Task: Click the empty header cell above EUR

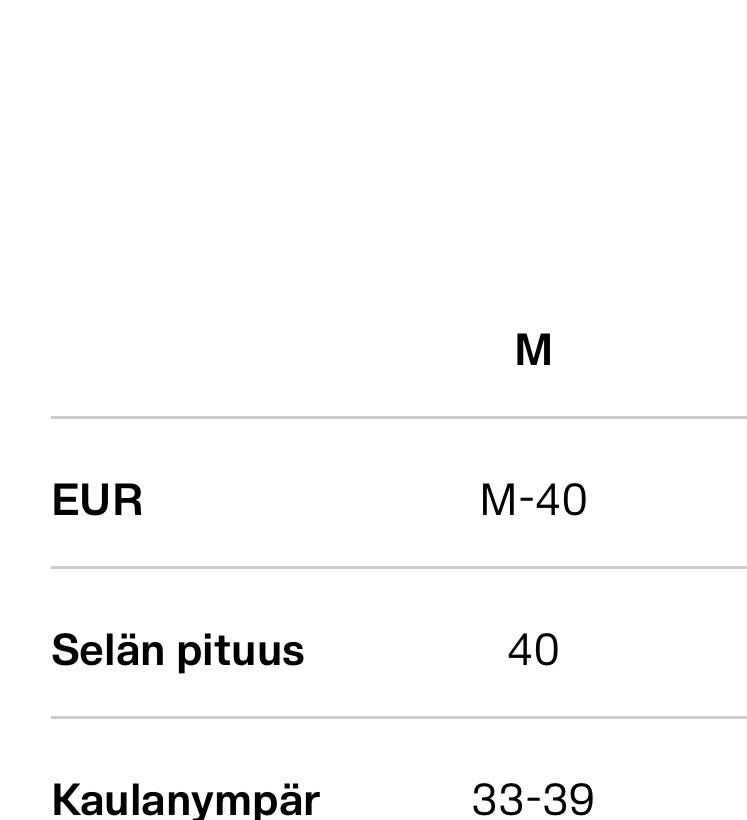Action: tap(200, 350)
